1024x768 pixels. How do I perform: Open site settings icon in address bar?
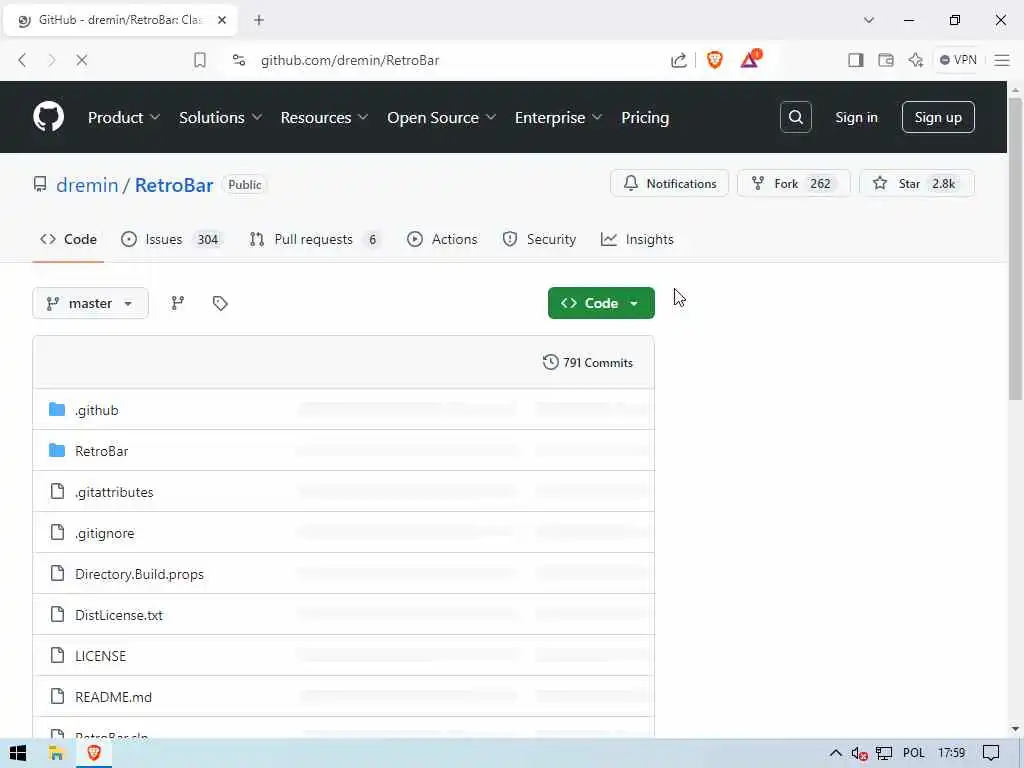(239, 60)
